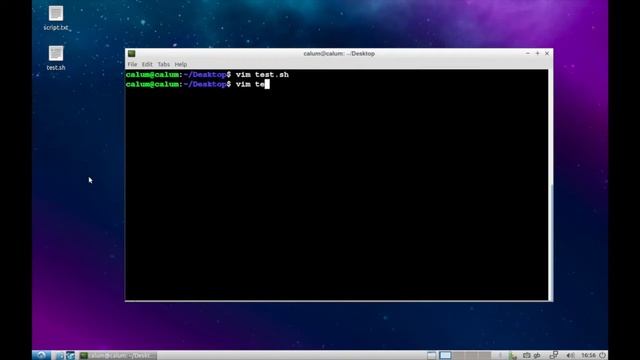Launch the web browser from the taskbar

pos(70,356)
